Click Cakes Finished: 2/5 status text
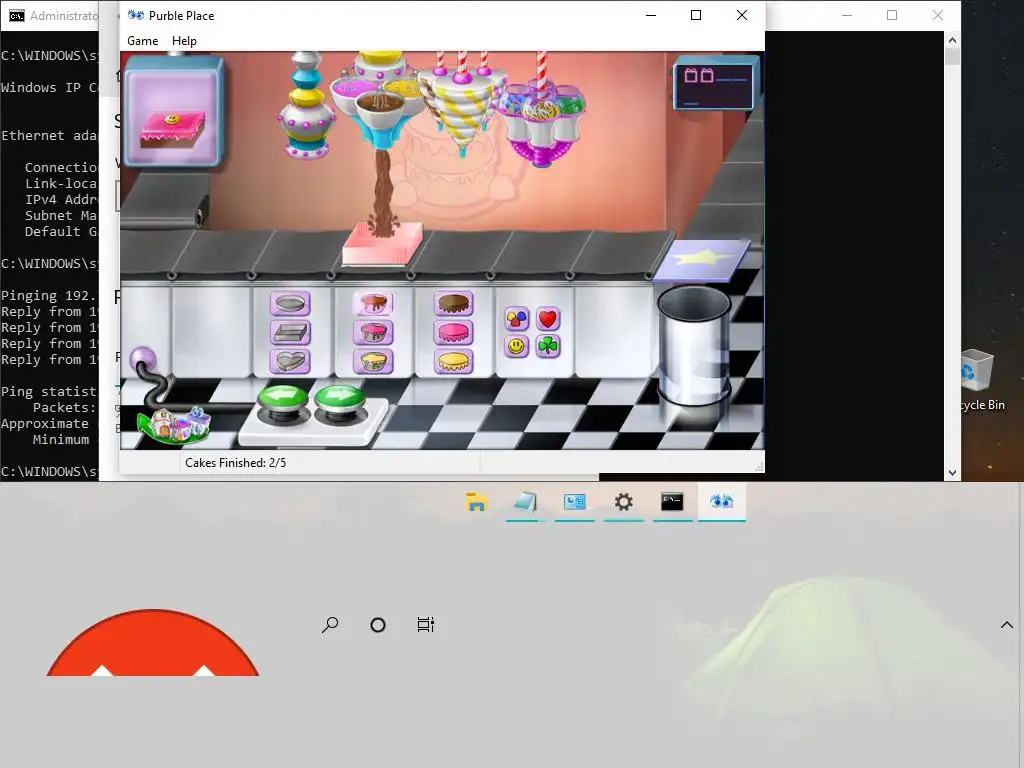This screenshot has height=768, width=1024. (236, 463)
